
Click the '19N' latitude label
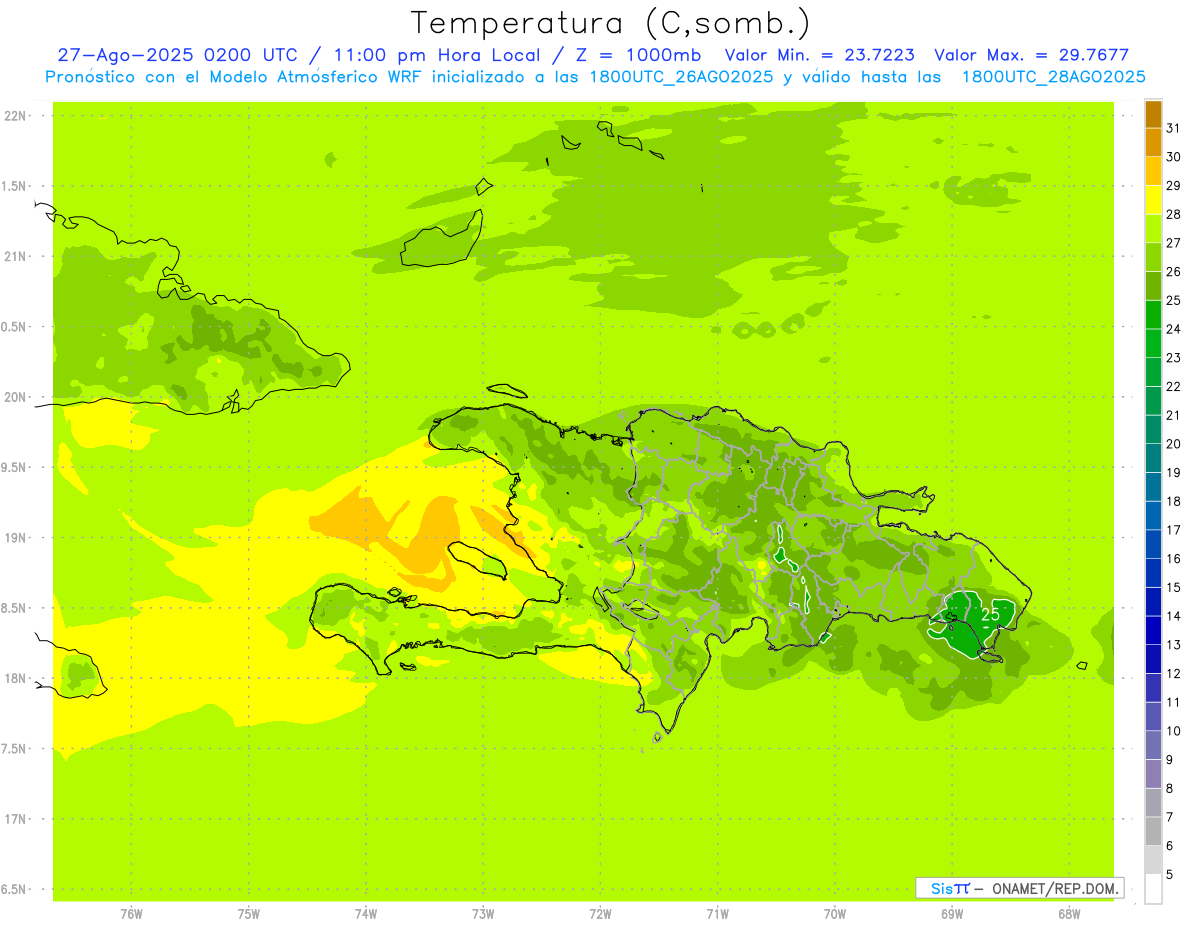pyautogui.click(x=15, y=538)
